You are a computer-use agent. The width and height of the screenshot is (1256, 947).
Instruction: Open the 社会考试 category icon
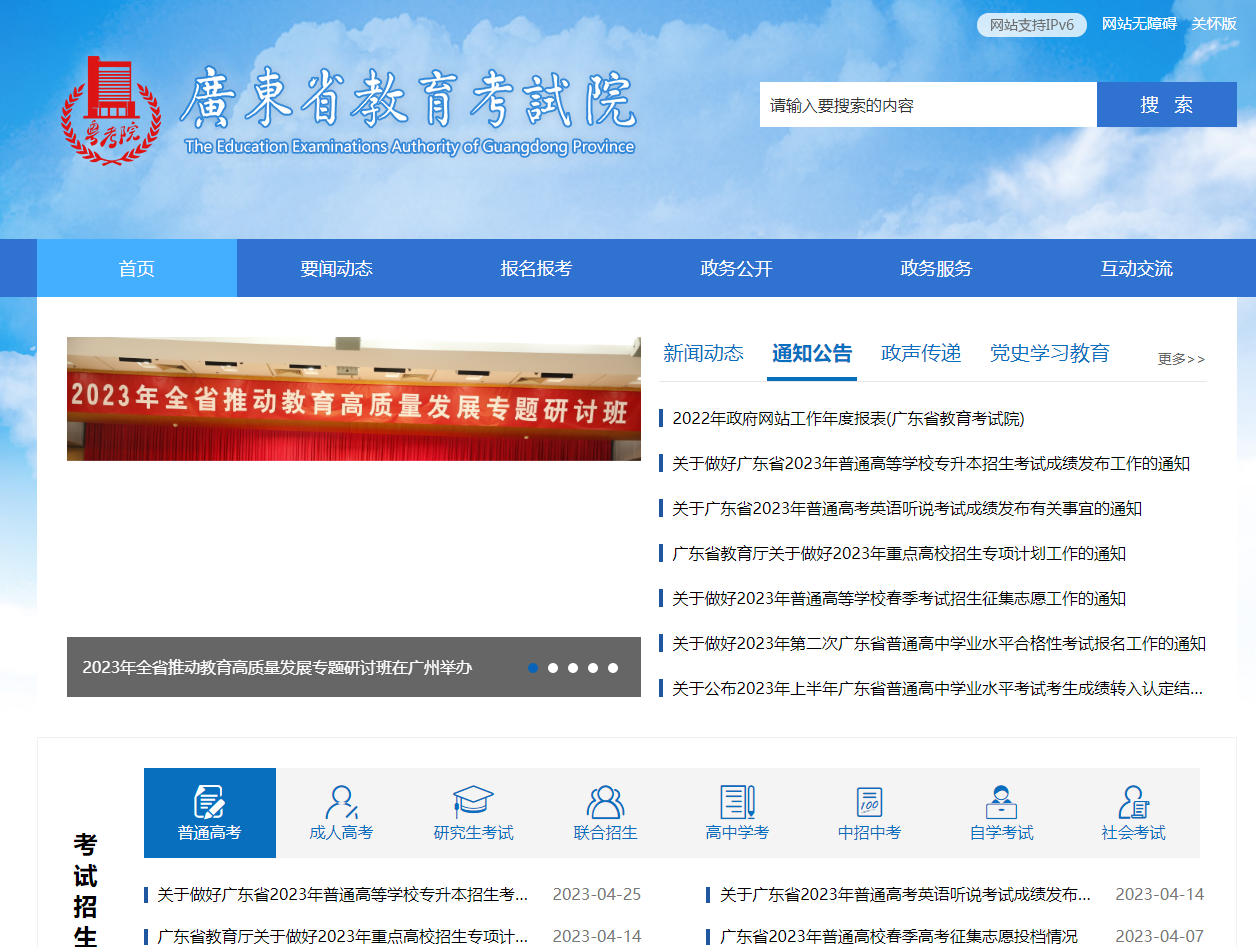(x=1134, y=813)
